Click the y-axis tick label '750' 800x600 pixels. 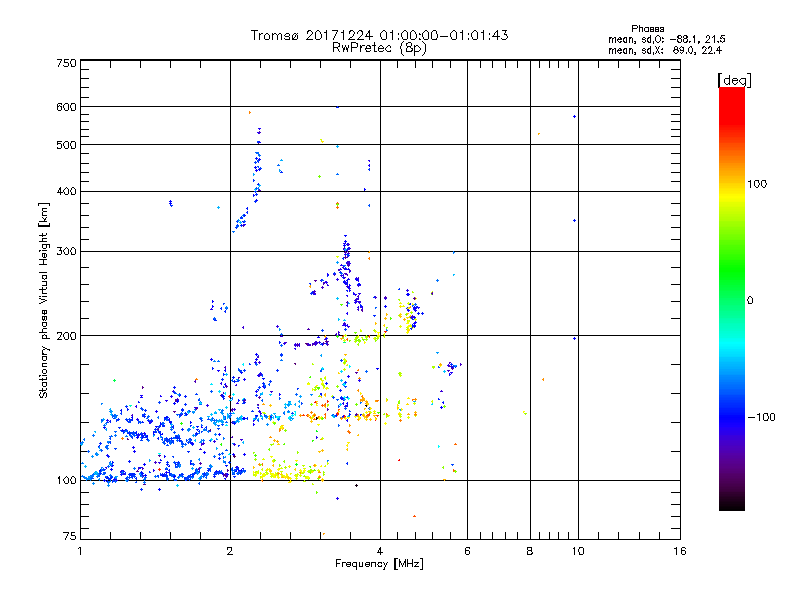pos(67,63)
